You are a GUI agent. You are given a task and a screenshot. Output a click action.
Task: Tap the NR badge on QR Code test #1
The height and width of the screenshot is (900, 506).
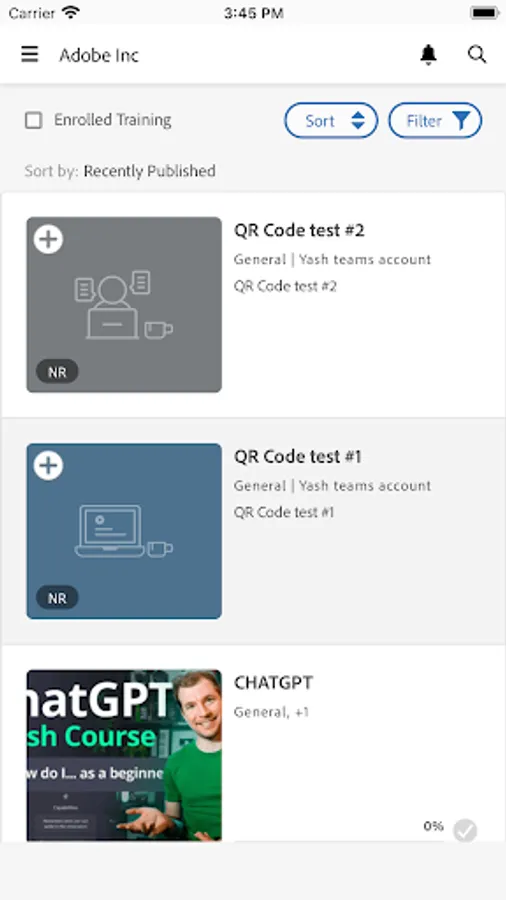tap(57, 598)
